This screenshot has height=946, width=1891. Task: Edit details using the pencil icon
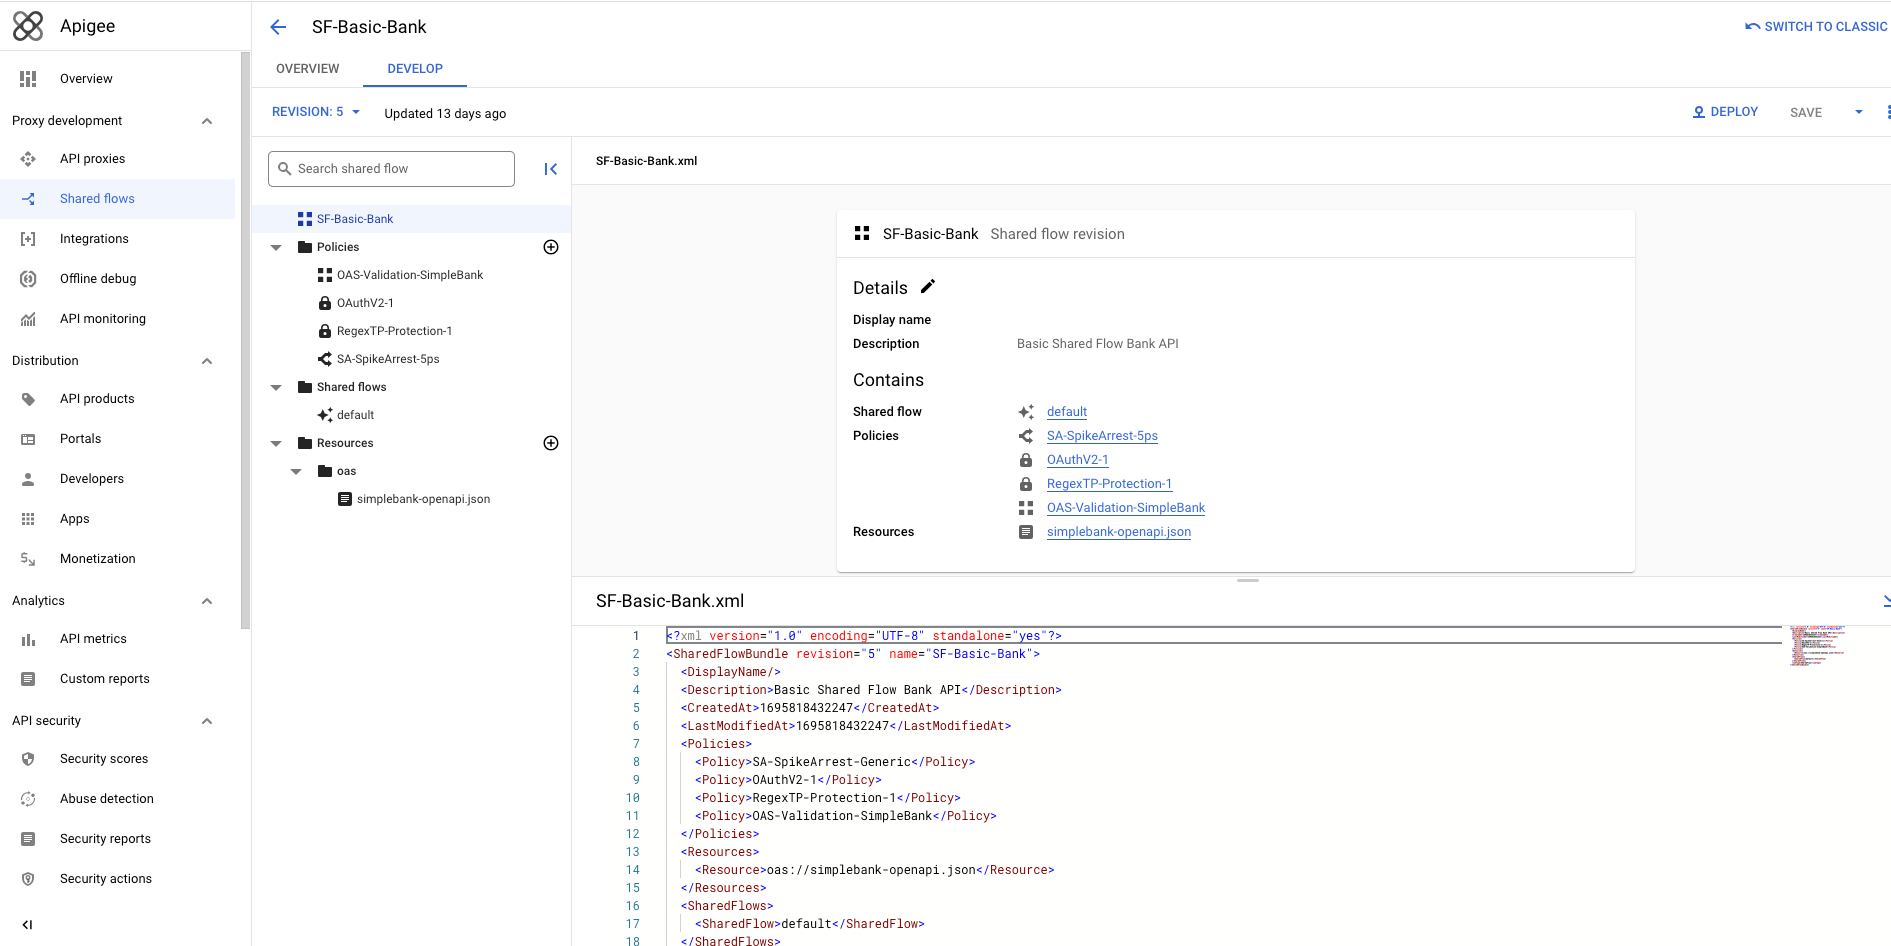tap(928, 287)
